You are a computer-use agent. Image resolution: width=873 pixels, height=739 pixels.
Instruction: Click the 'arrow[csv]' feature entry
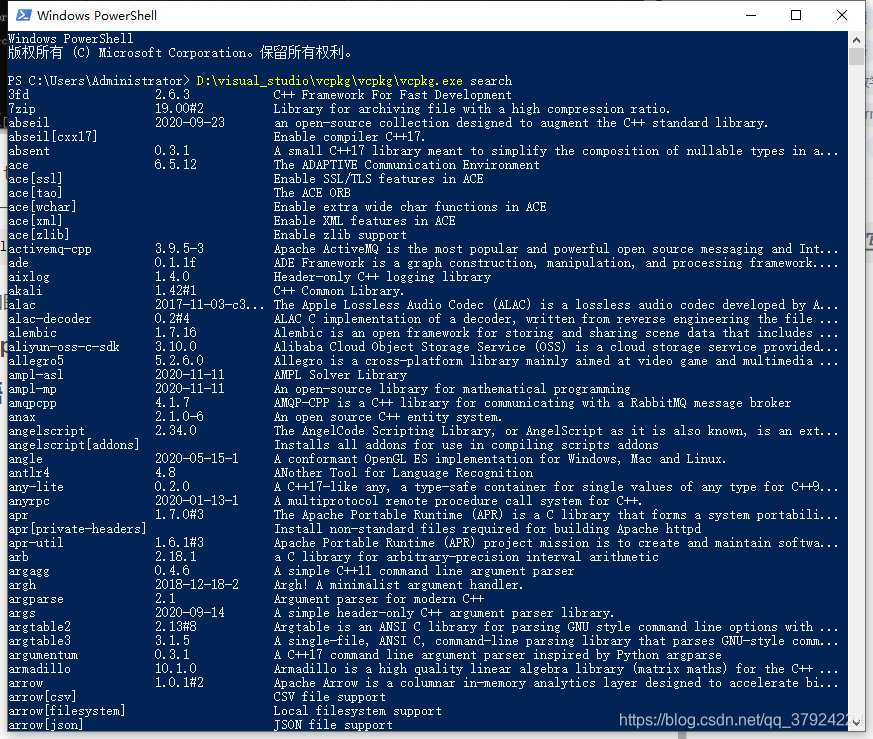point(42,697)
